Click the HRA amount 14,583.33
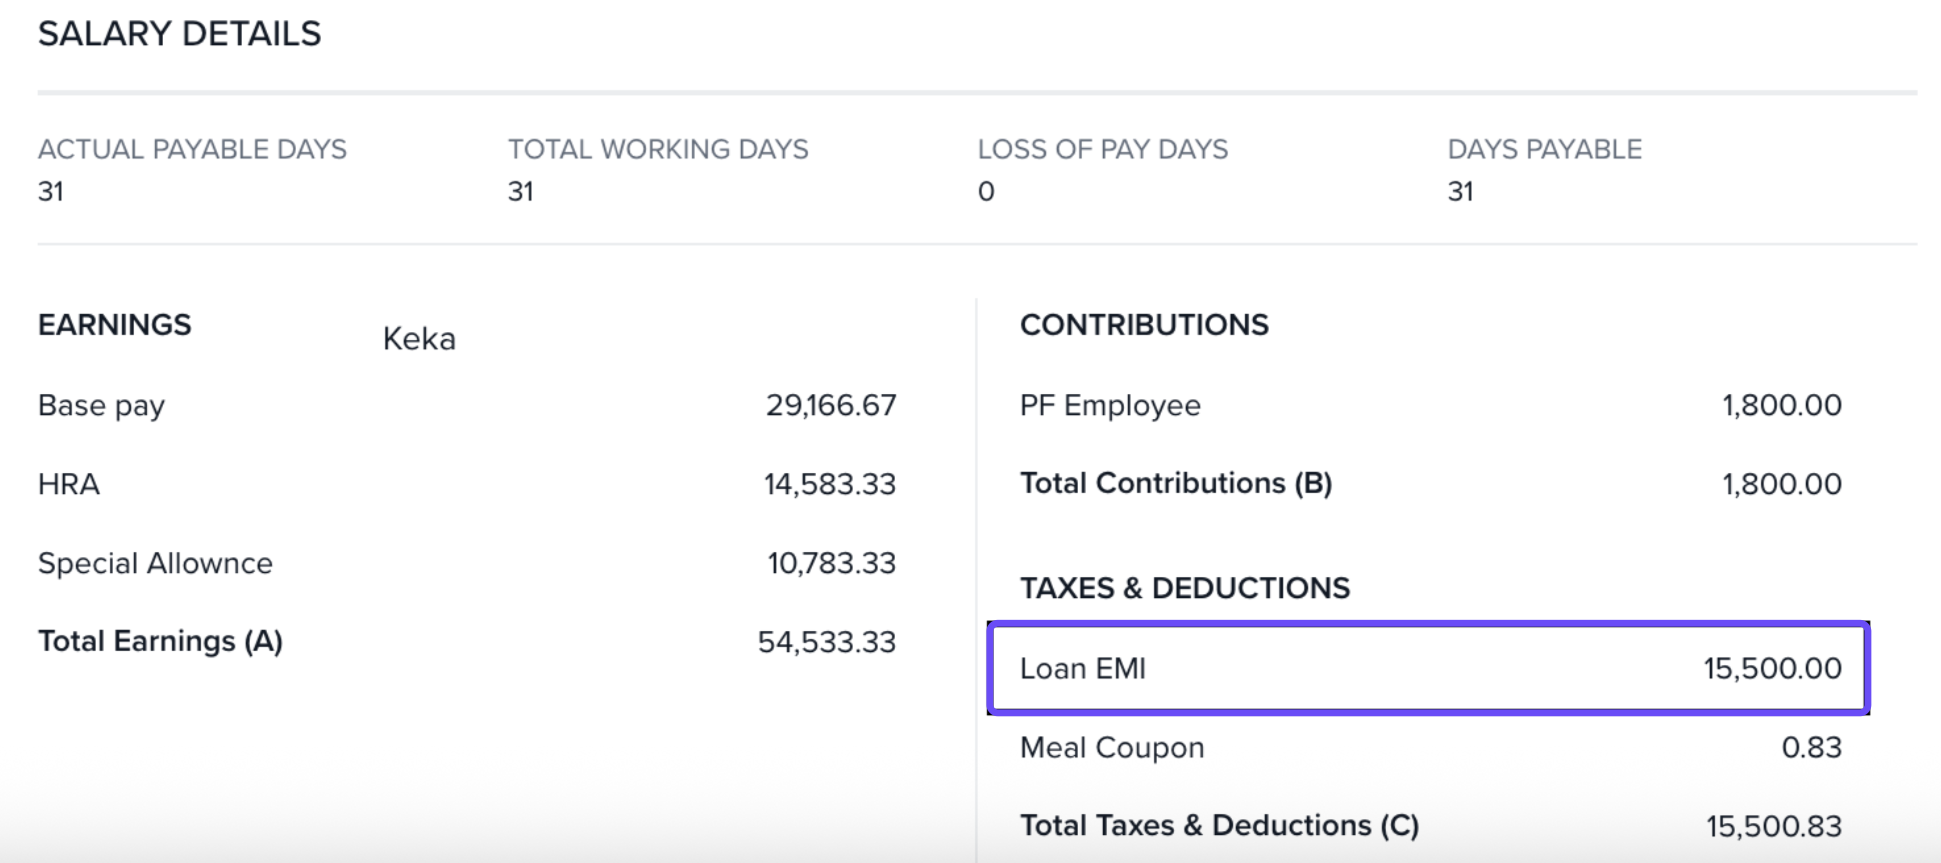 click(x=829, y=485)
